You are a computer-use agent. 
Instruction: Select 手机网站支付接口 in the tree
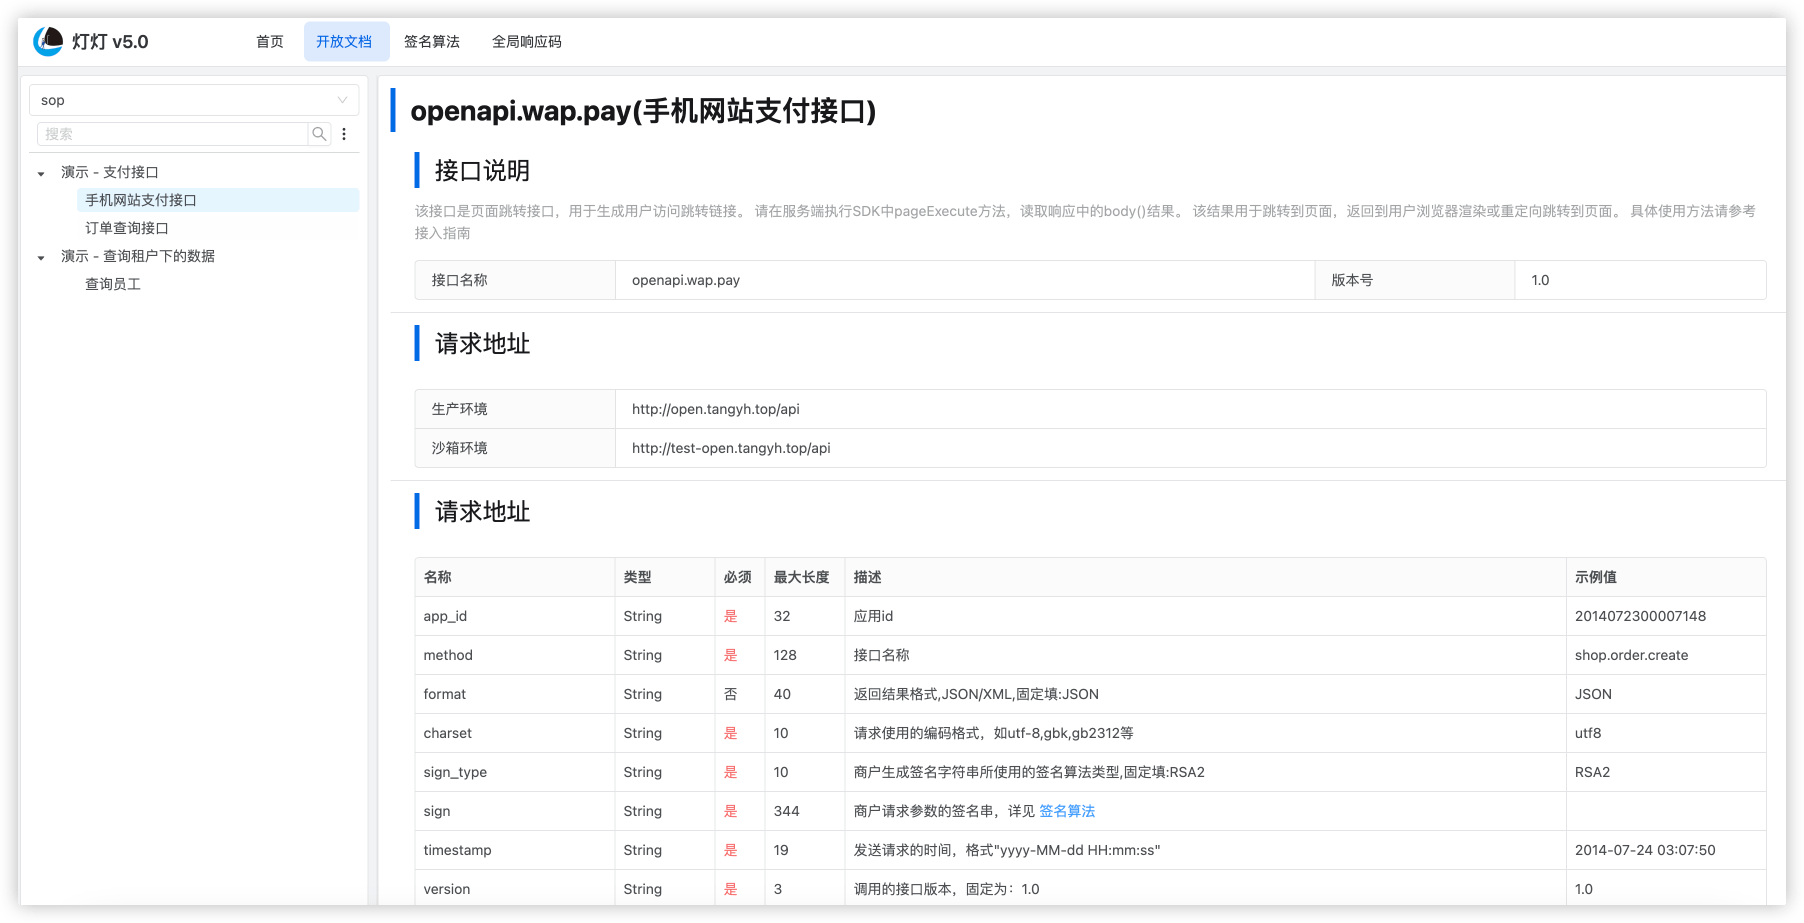tap(141, 200)
